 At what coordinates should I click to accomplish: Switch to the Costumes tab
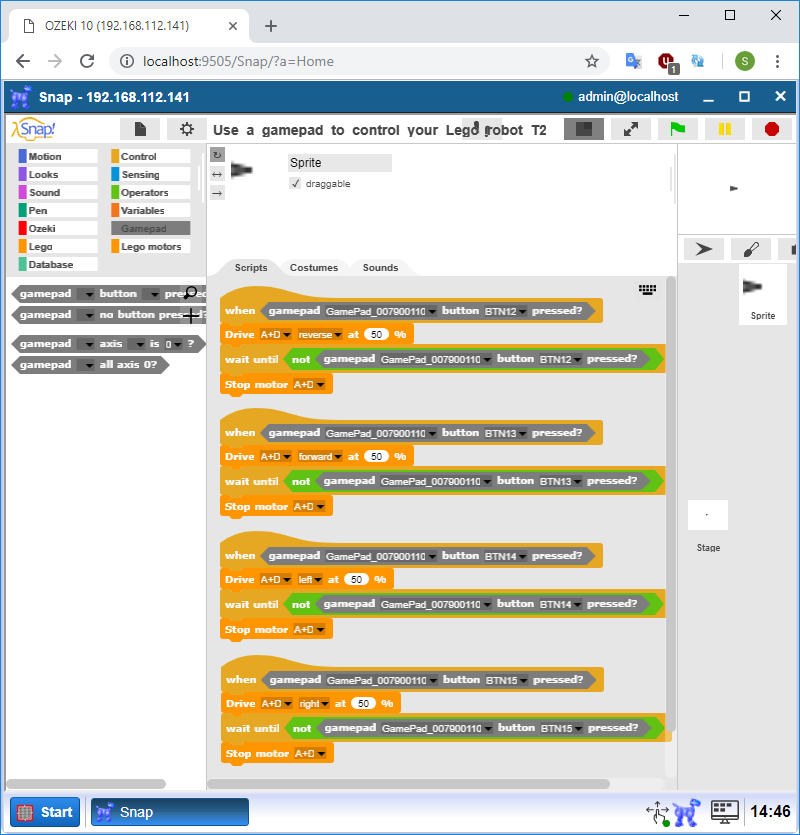pos(314,267)
